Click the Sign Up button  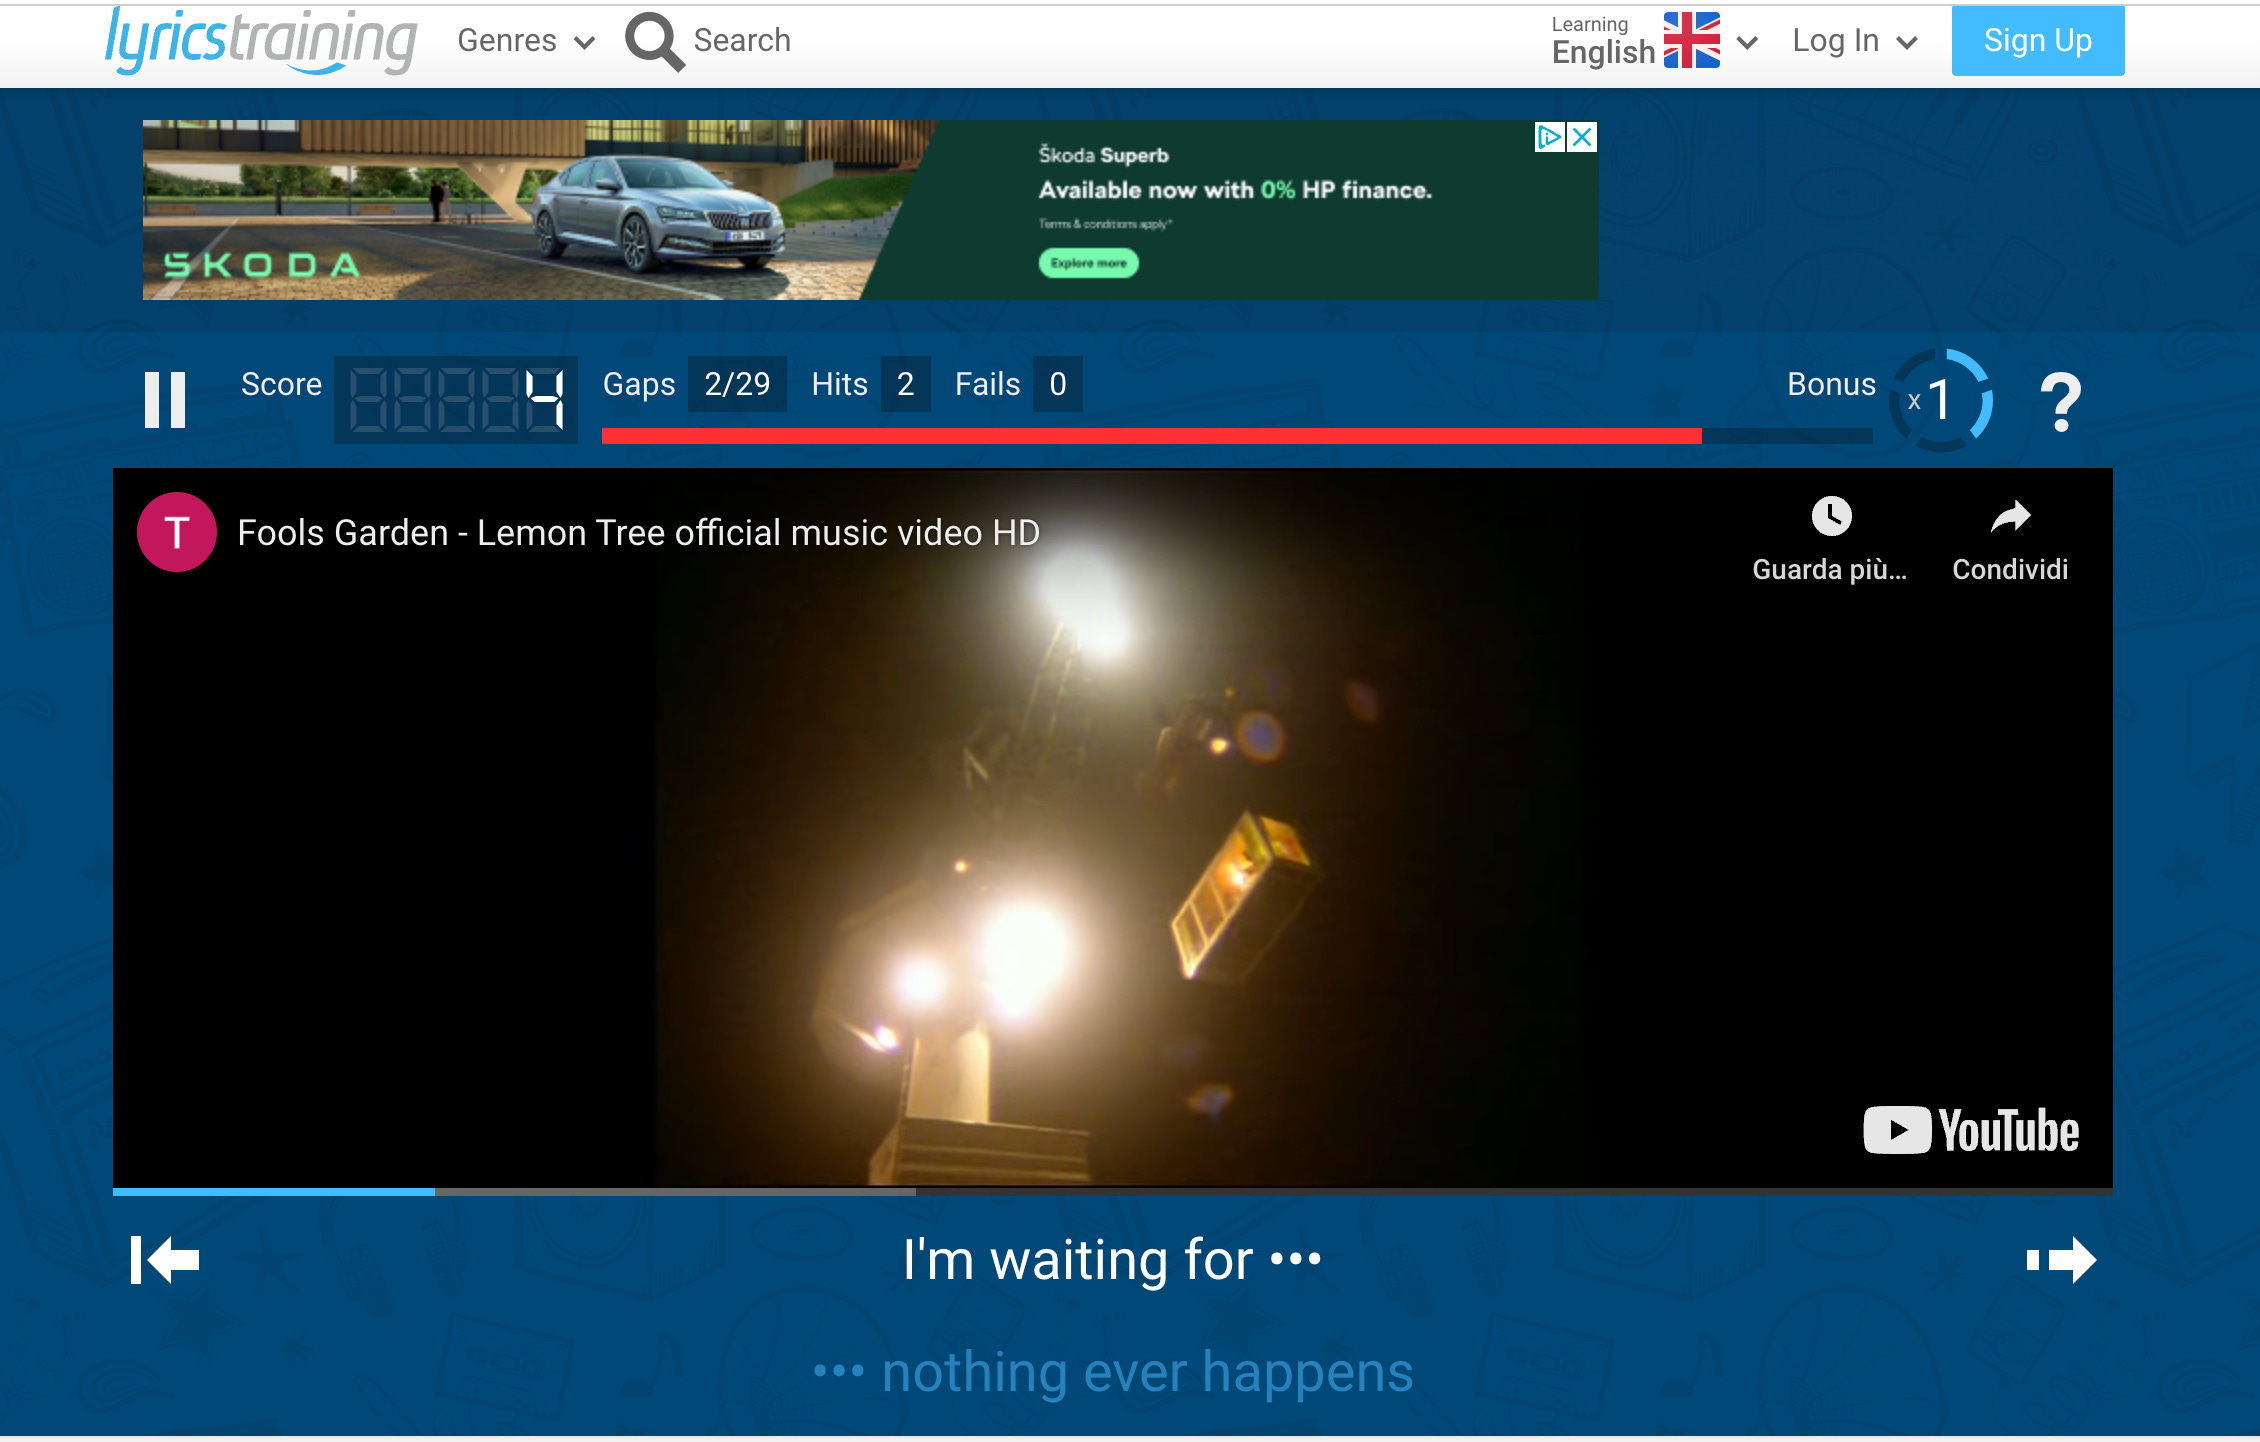click(2037, 41)
